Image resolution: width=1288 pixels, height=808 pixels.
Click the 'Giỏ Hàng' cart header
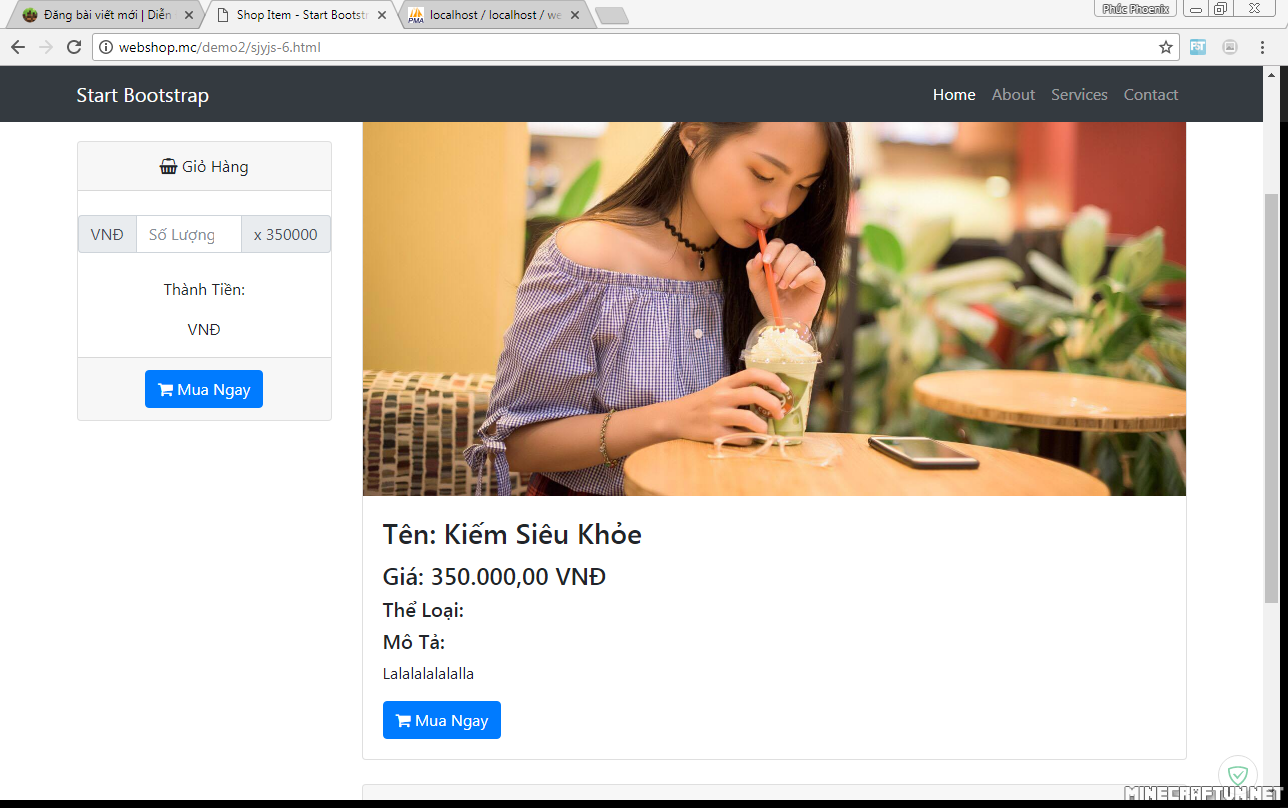pos(204,166)
